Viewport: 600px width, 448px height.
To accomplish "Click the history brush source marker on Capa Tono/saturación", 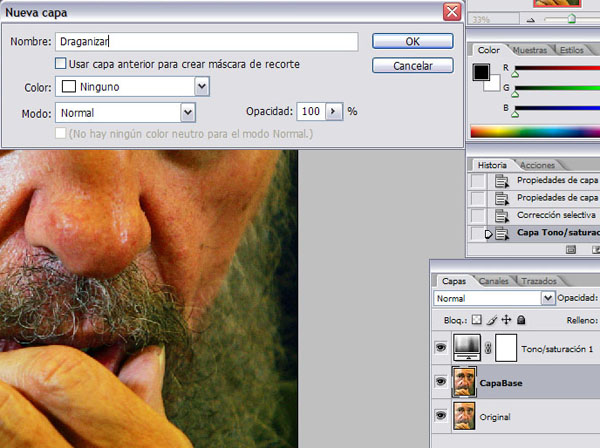I will (488, 233).
